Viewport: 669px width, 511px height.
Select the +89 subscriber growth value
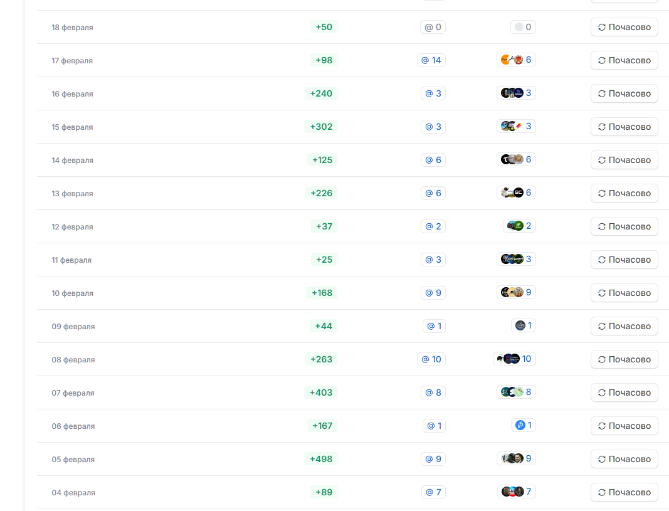pyautogui.click(x=324, y=493)
